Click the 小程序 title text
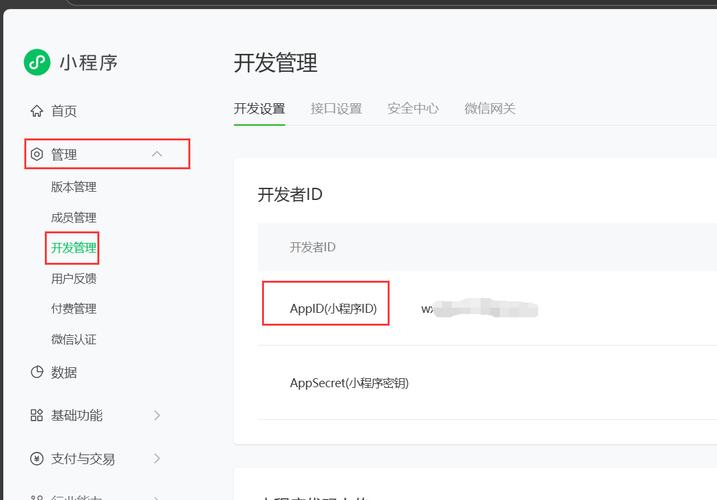The width and height of the screenshot is (717, 500). click(x=89, y=63)
